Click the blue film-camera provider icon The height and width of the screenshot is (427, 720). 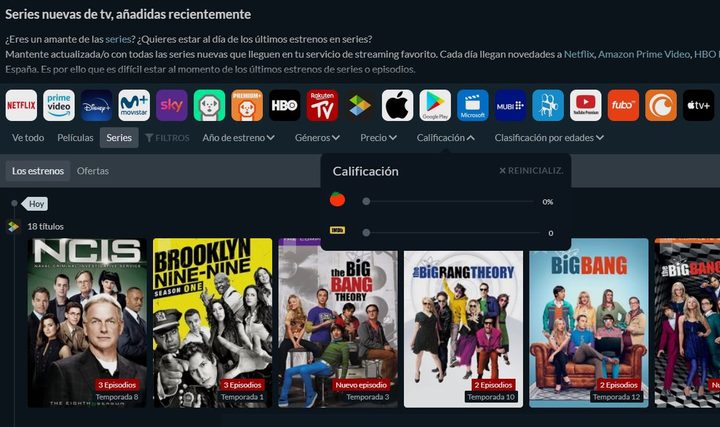(x=548, y=105)
